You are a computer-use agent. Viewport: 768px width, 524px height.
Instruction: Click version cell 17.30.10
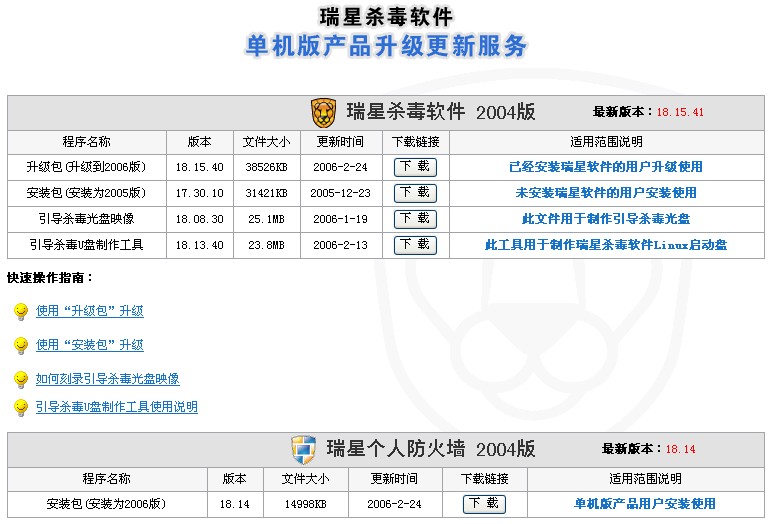[x=200, y=193]
